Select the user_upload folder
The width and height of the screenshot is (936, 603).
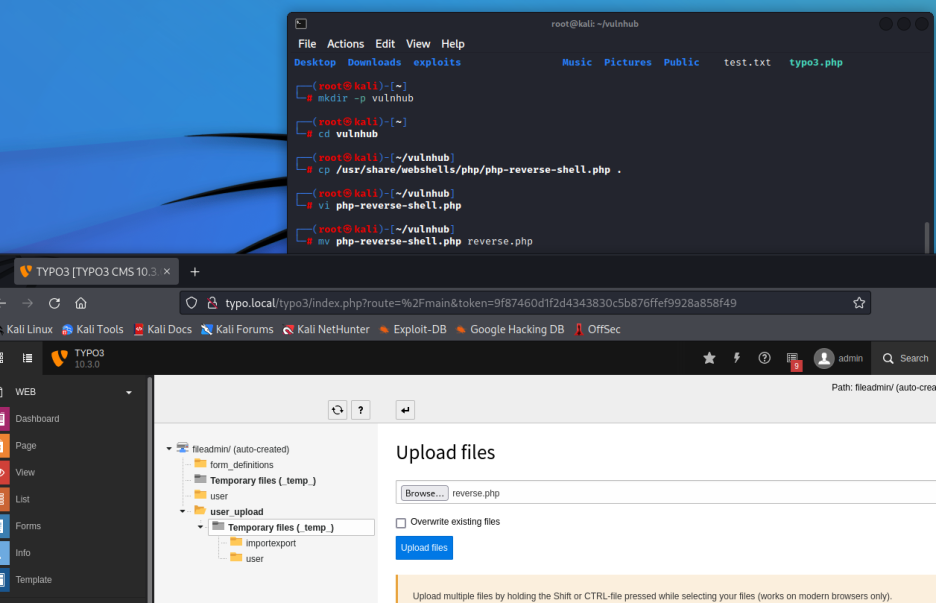tap(236, 512)
